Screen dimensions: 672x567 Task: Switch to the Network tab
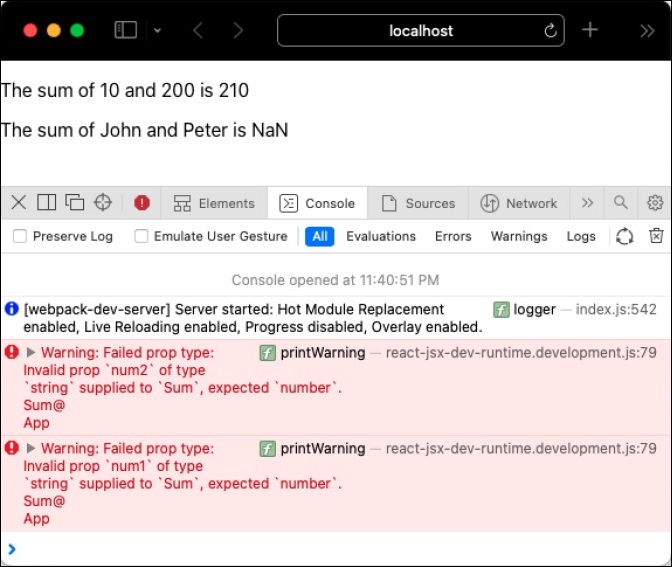click(x=519, y=203)
